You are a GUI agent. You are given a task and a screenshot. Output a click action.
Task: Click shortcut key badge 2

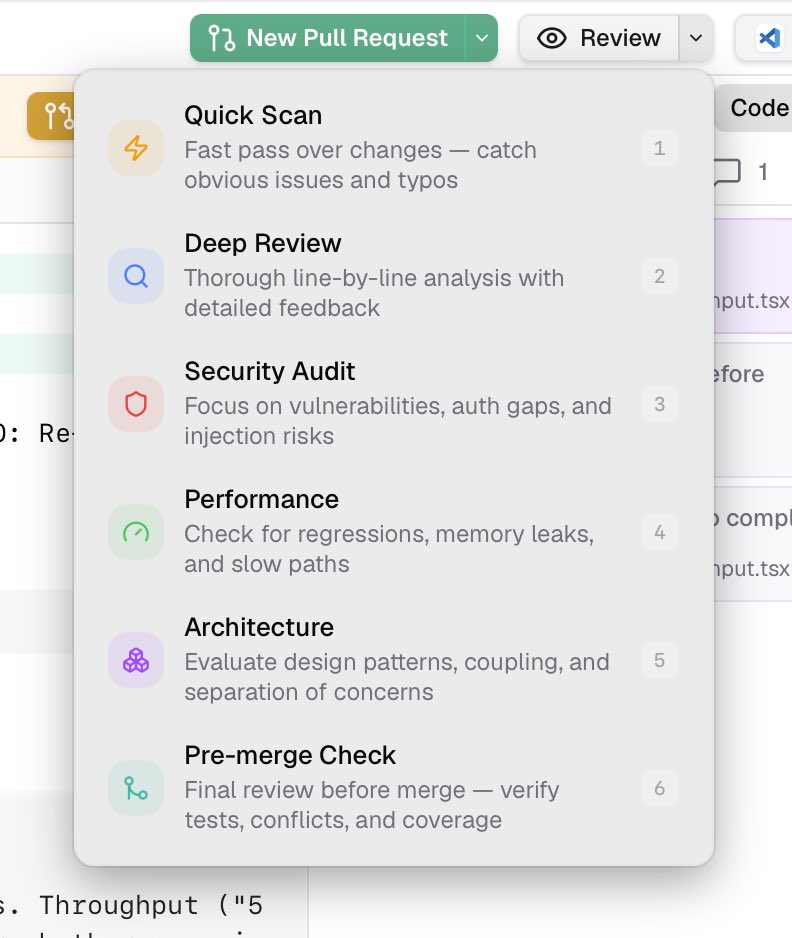click(659, 276)
